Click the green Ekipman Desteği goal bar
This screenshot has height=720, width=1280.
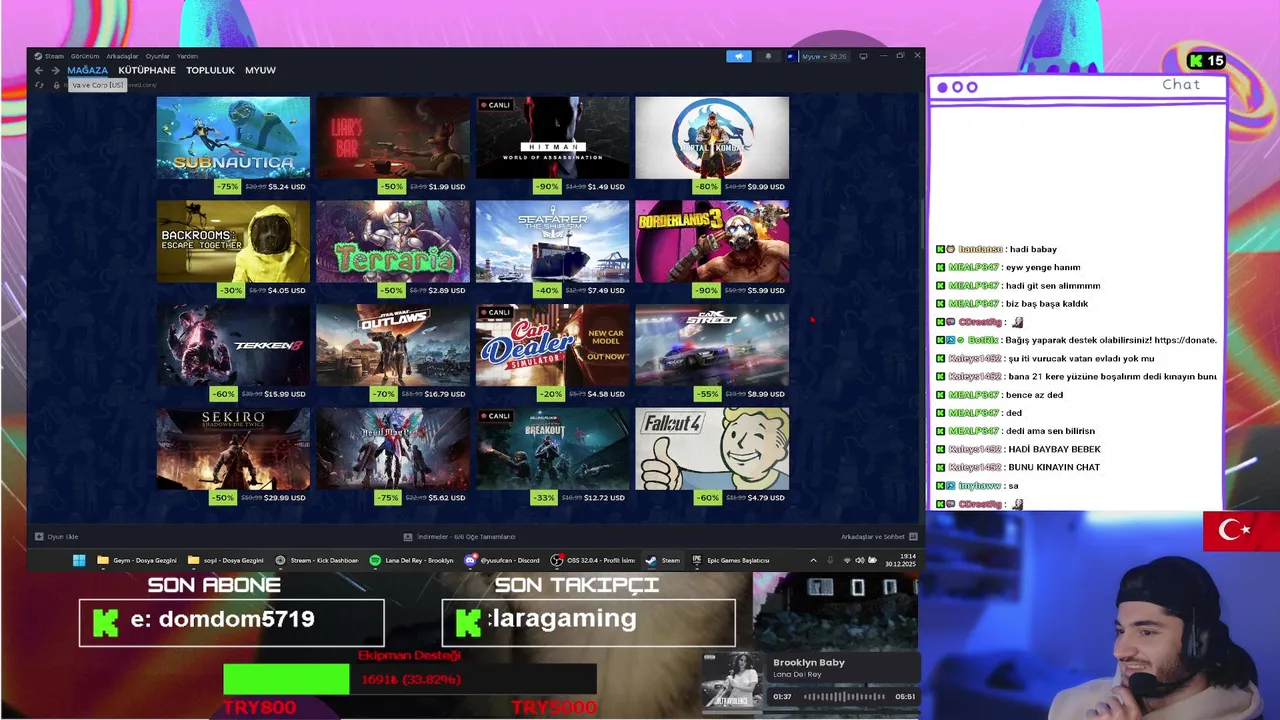click(x=287, y=679)
